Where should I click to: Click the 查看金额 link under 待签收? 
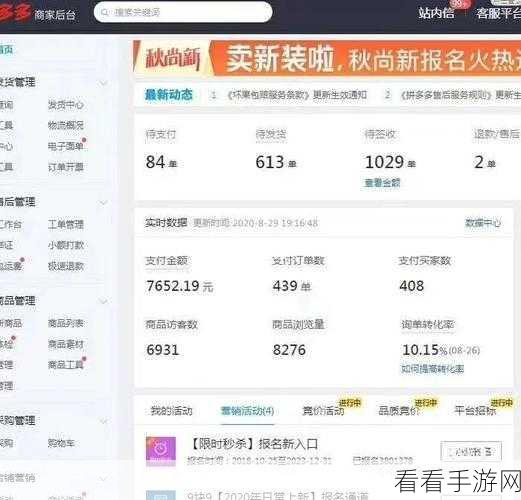[x=382, y=183]
